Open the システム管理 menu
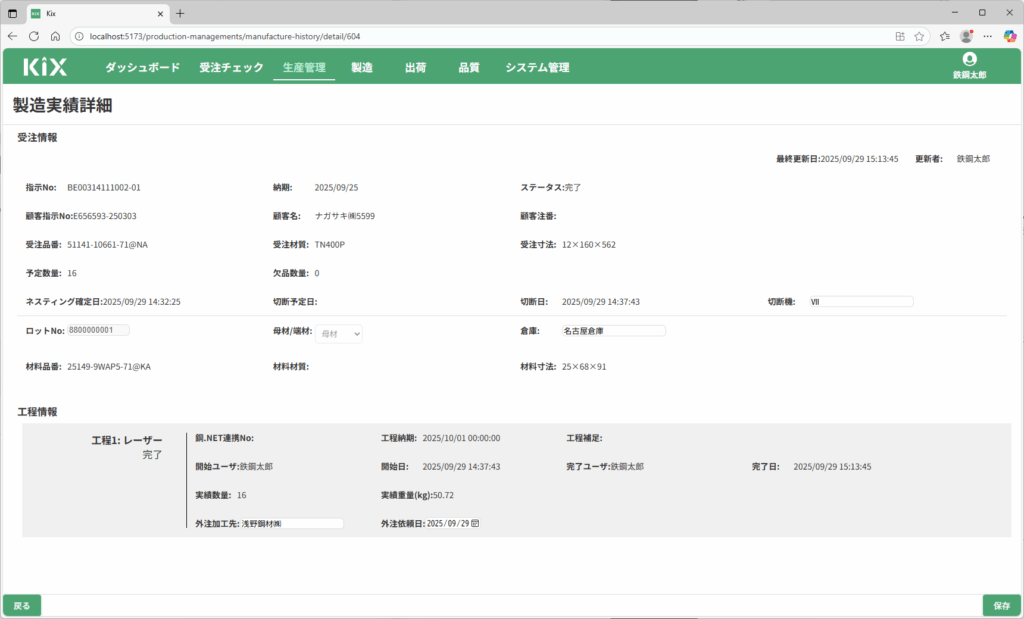 (537, 68)
